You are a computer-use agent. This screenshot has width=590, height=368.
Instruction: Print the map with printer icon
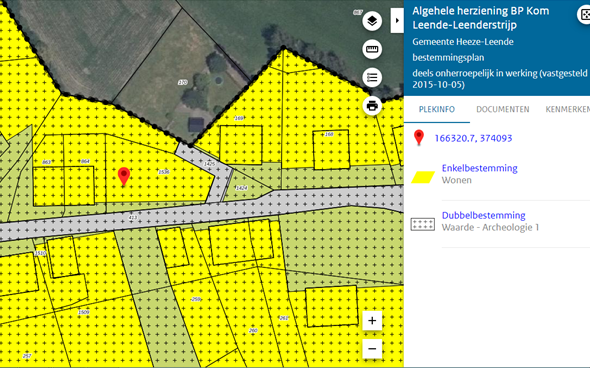(x=372, y=106)
